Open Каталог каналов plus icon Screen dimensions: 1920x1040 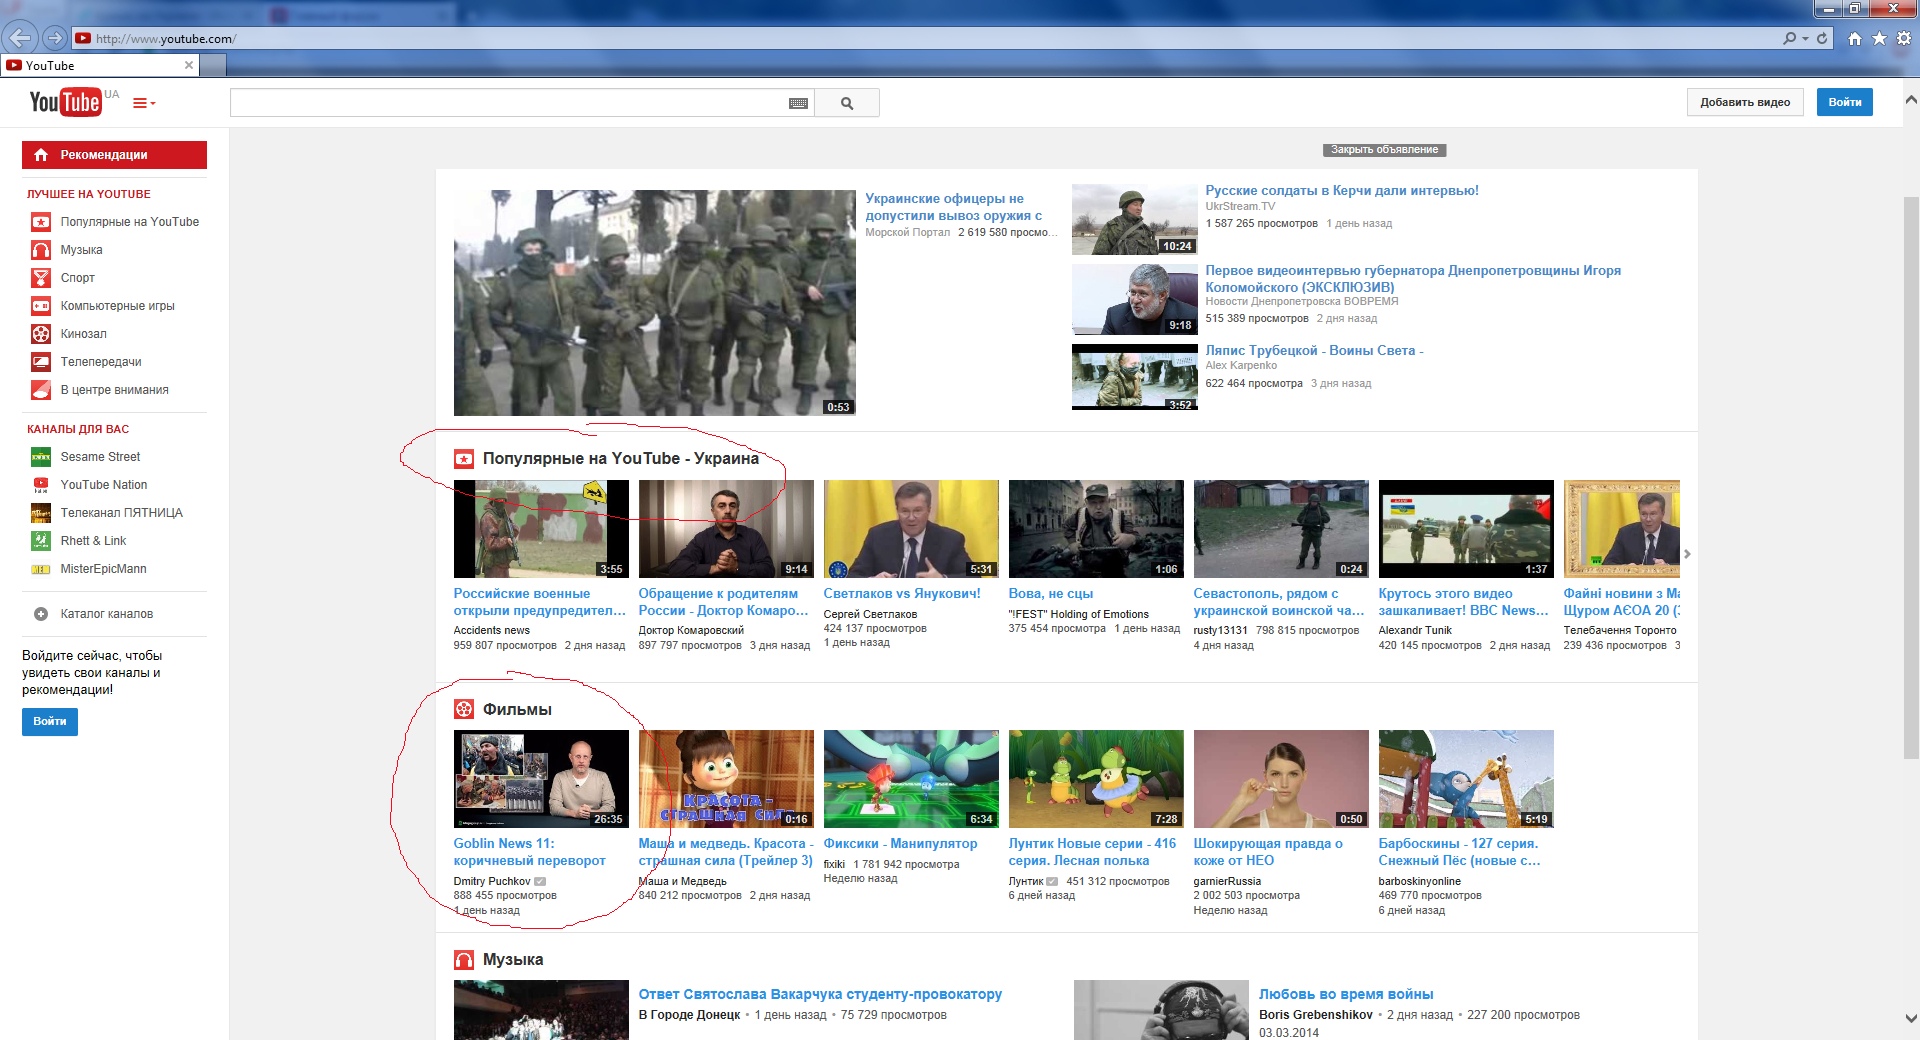pos(41,614)
